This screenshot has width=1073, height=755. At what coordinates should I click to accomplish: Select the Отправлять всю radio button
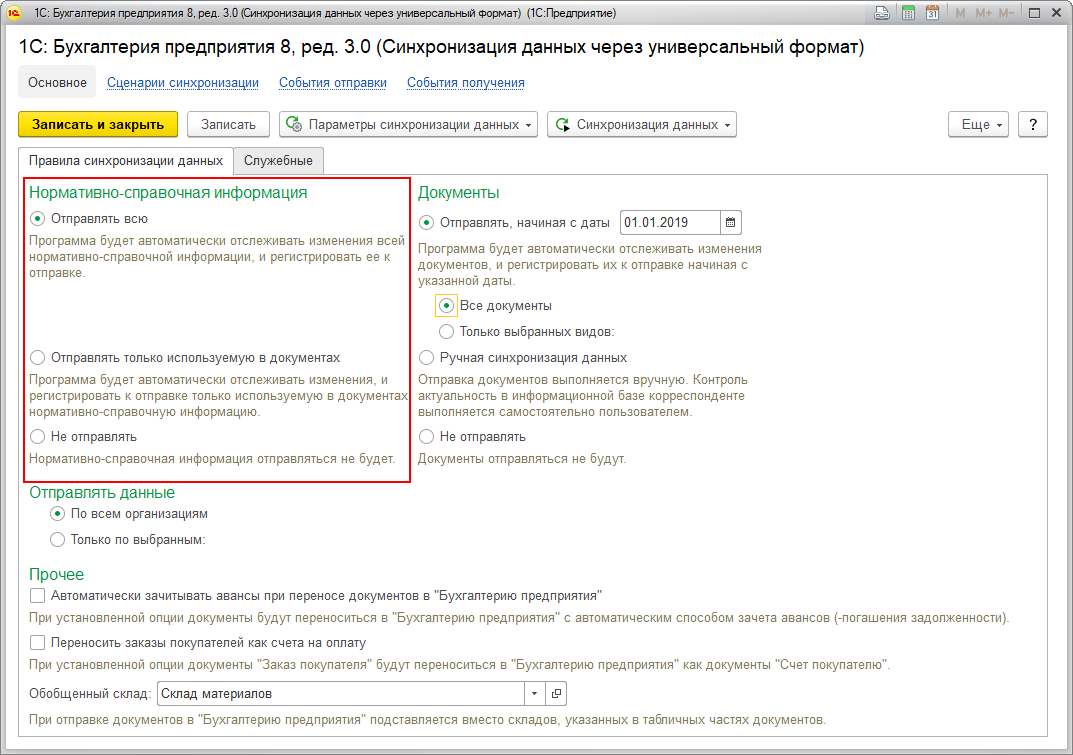click(37, 218)
